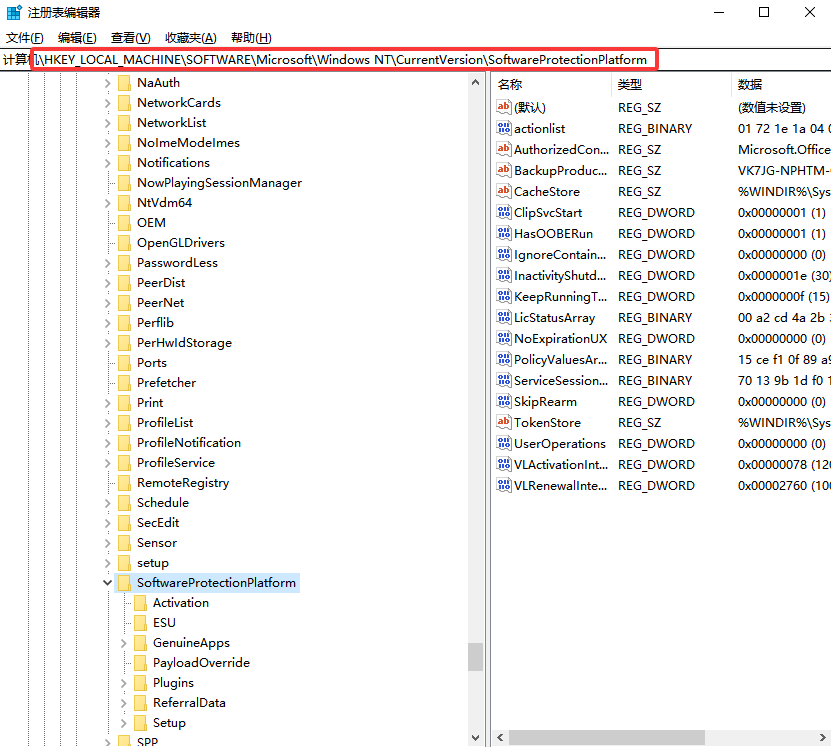
Task: Click the actionlist binary value icon
Action: click(503, 128)
